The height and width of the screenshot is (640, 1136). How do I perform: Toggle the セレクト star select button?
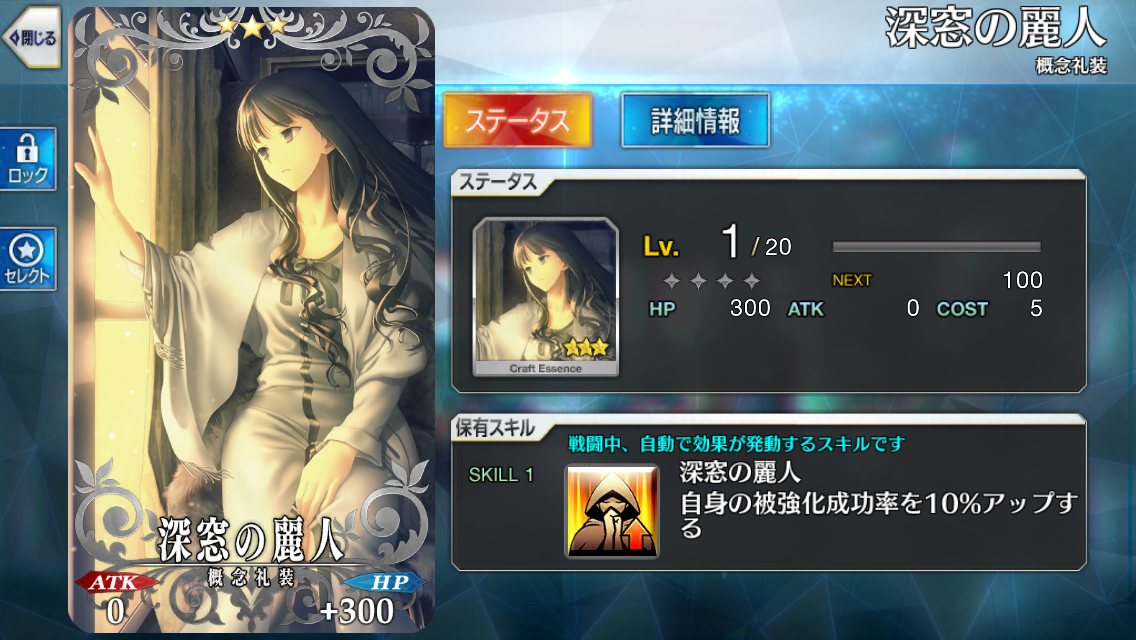tap(28, 259)
